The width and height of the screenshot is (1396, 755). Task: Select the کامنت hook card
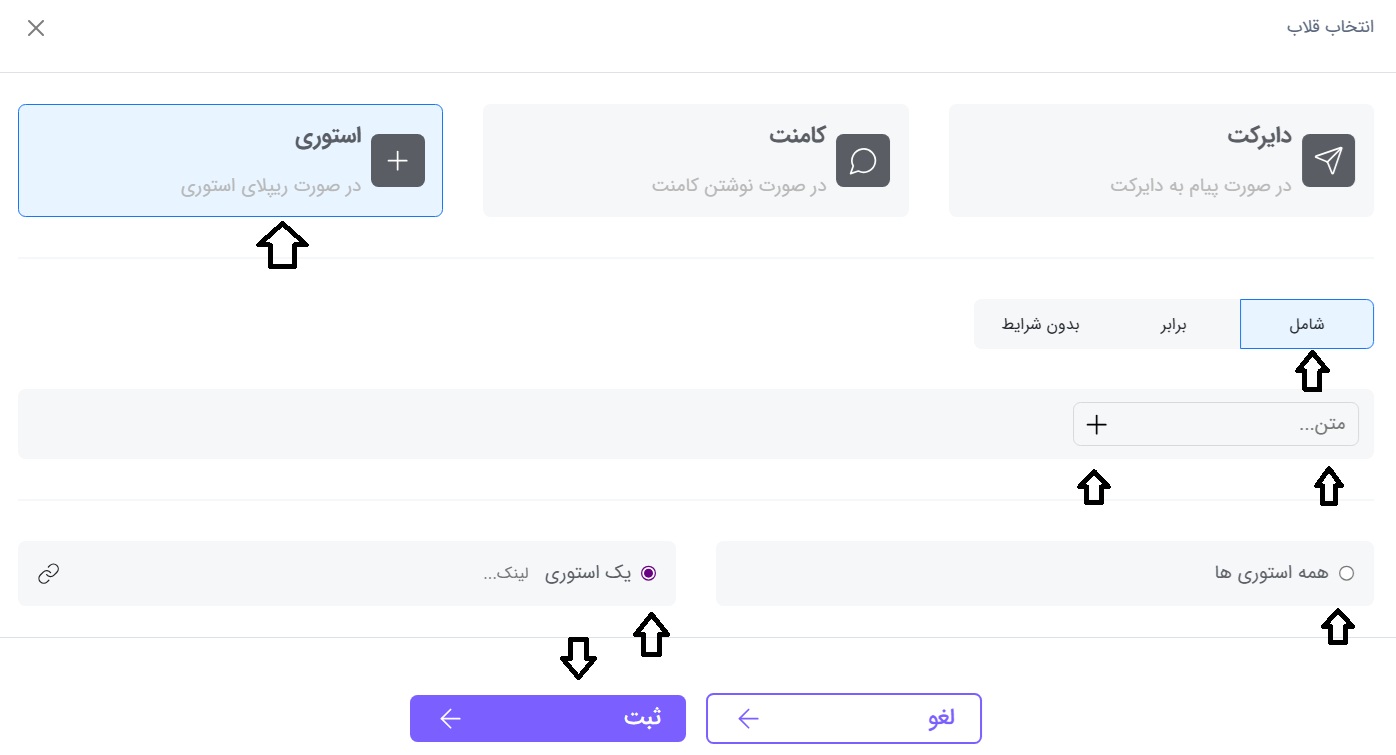(696, 160)
